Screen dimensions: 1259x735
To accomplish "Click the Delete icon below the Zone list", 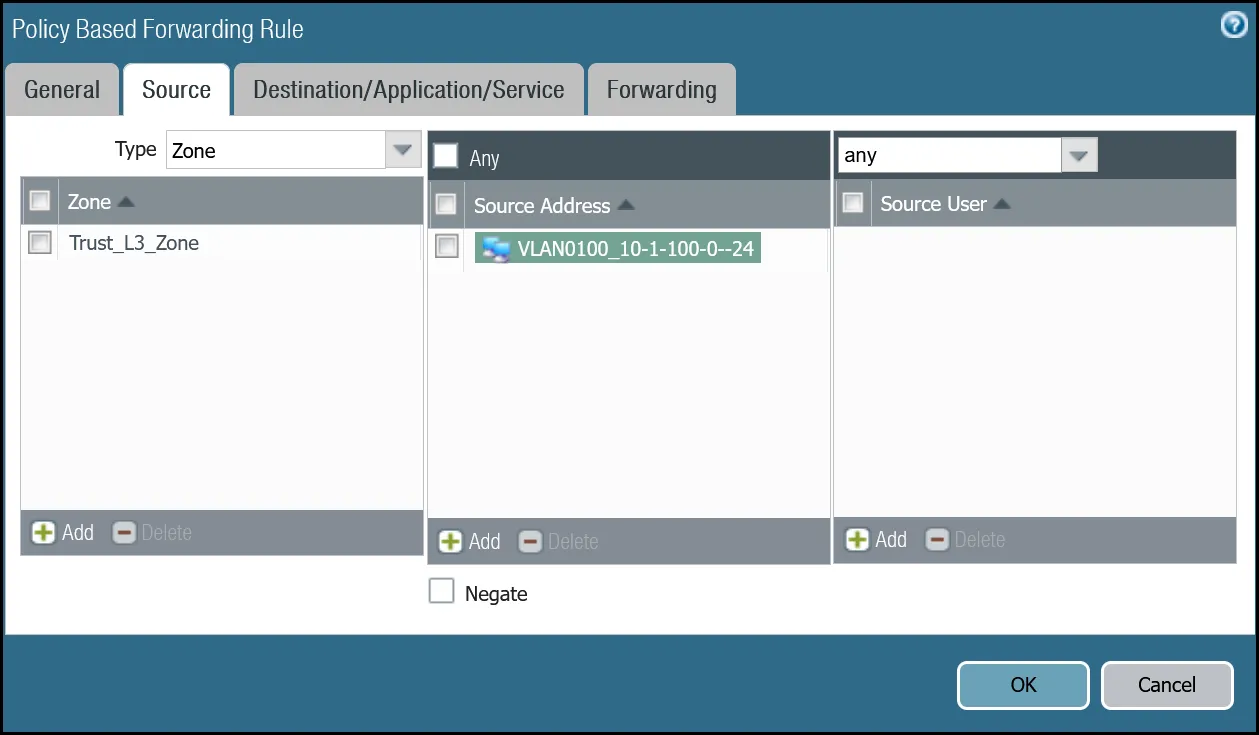I will 124,532.
